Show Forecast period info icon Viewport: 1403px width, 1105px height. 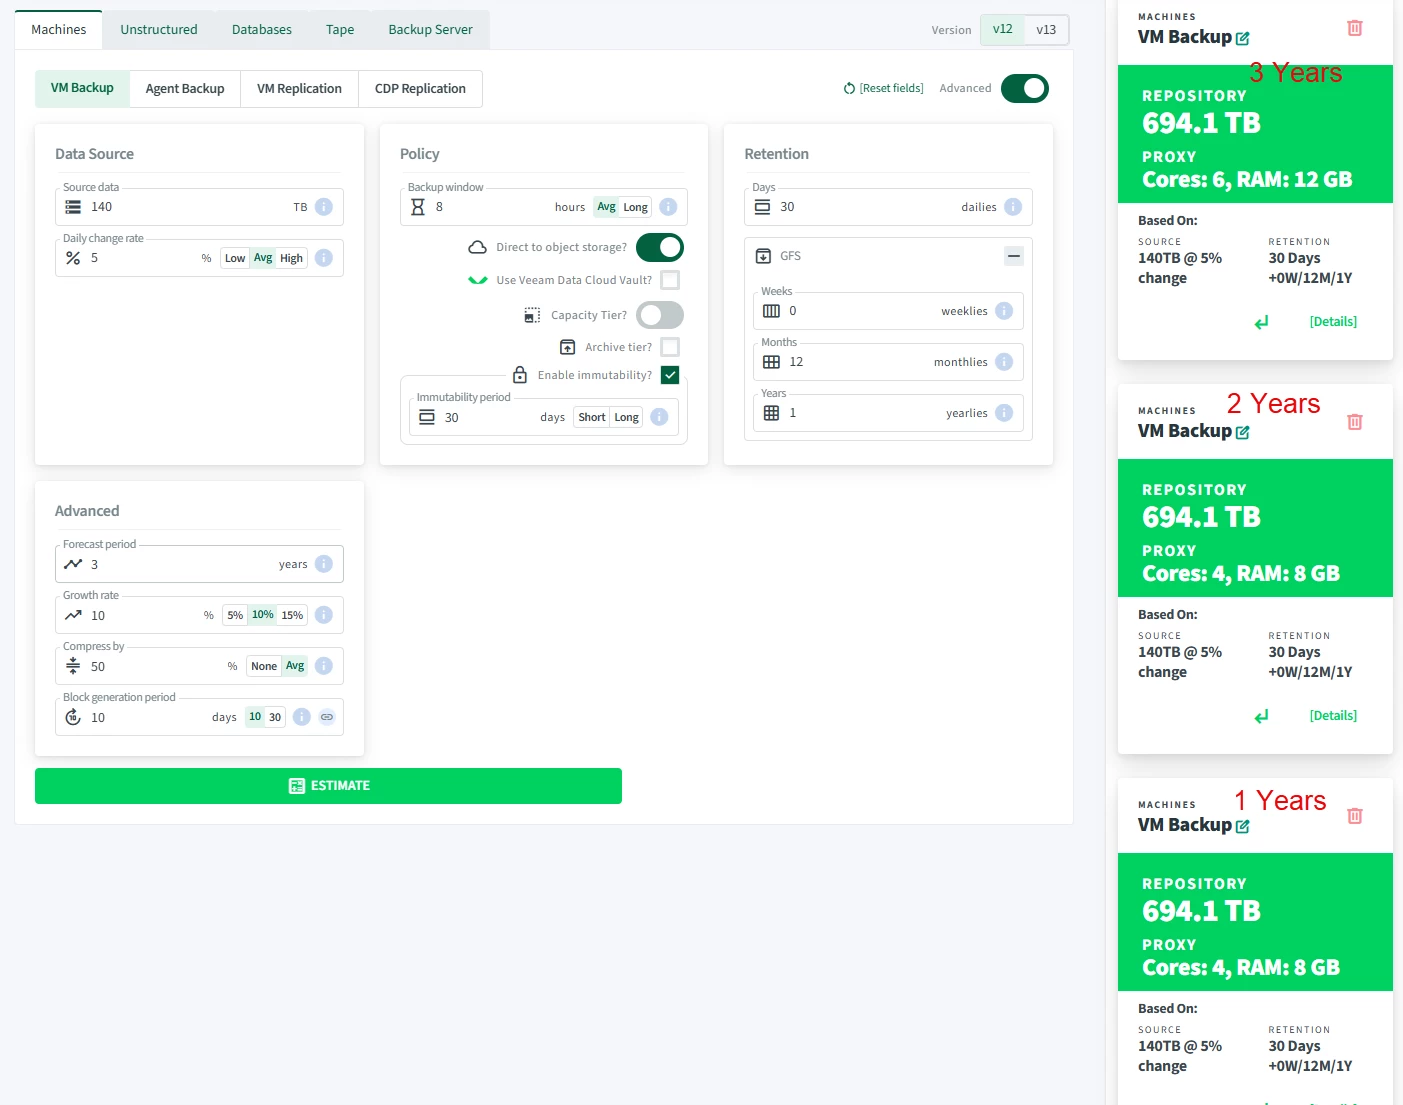pos(324,564)
